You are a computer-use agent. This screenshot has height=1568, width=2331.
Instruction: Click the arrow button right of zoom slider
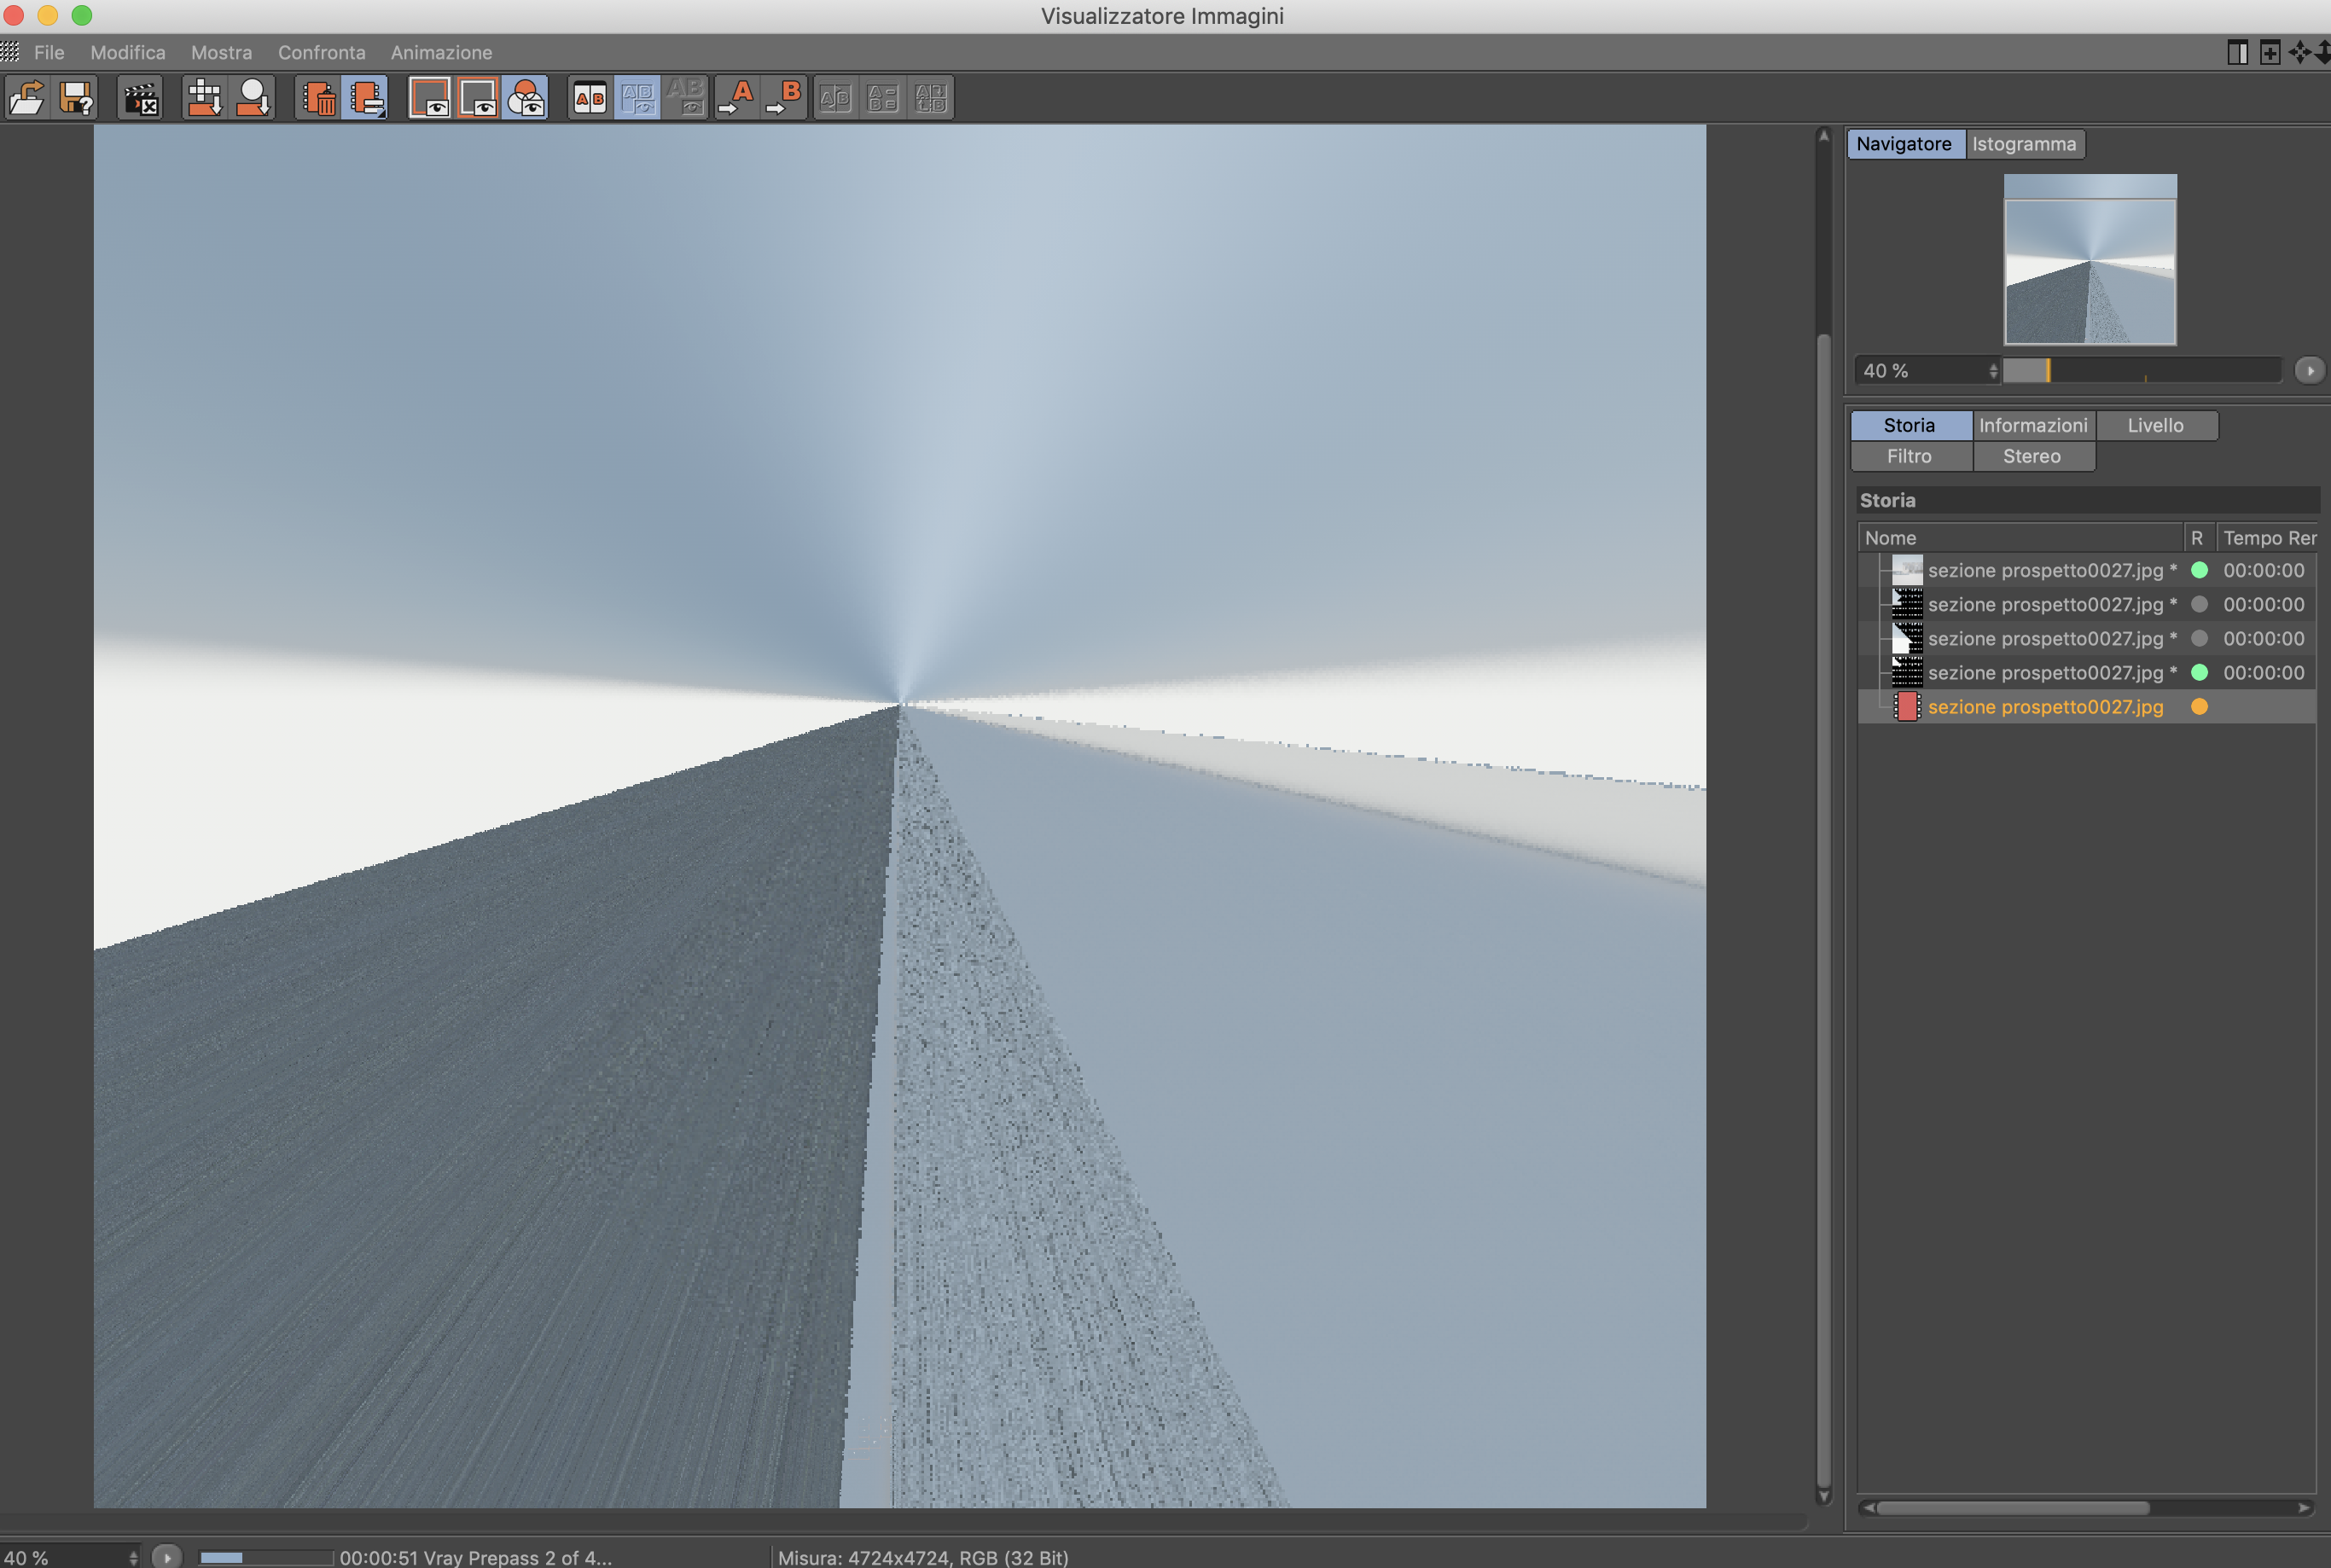pos(2309,371)
